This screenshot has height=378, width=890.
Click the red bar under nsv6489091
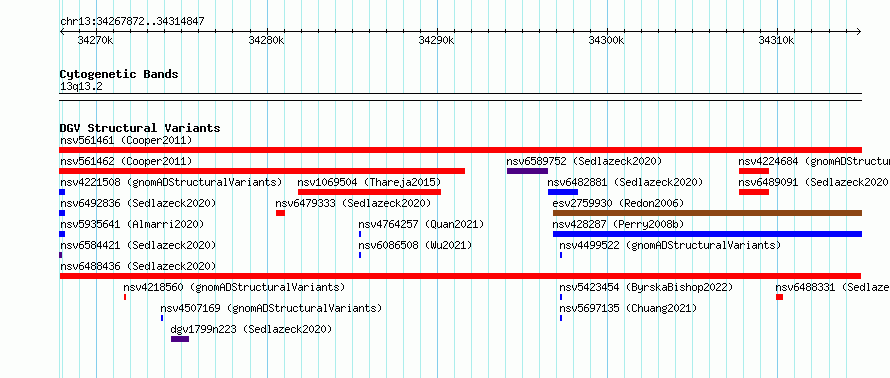[x=754, y=192]
